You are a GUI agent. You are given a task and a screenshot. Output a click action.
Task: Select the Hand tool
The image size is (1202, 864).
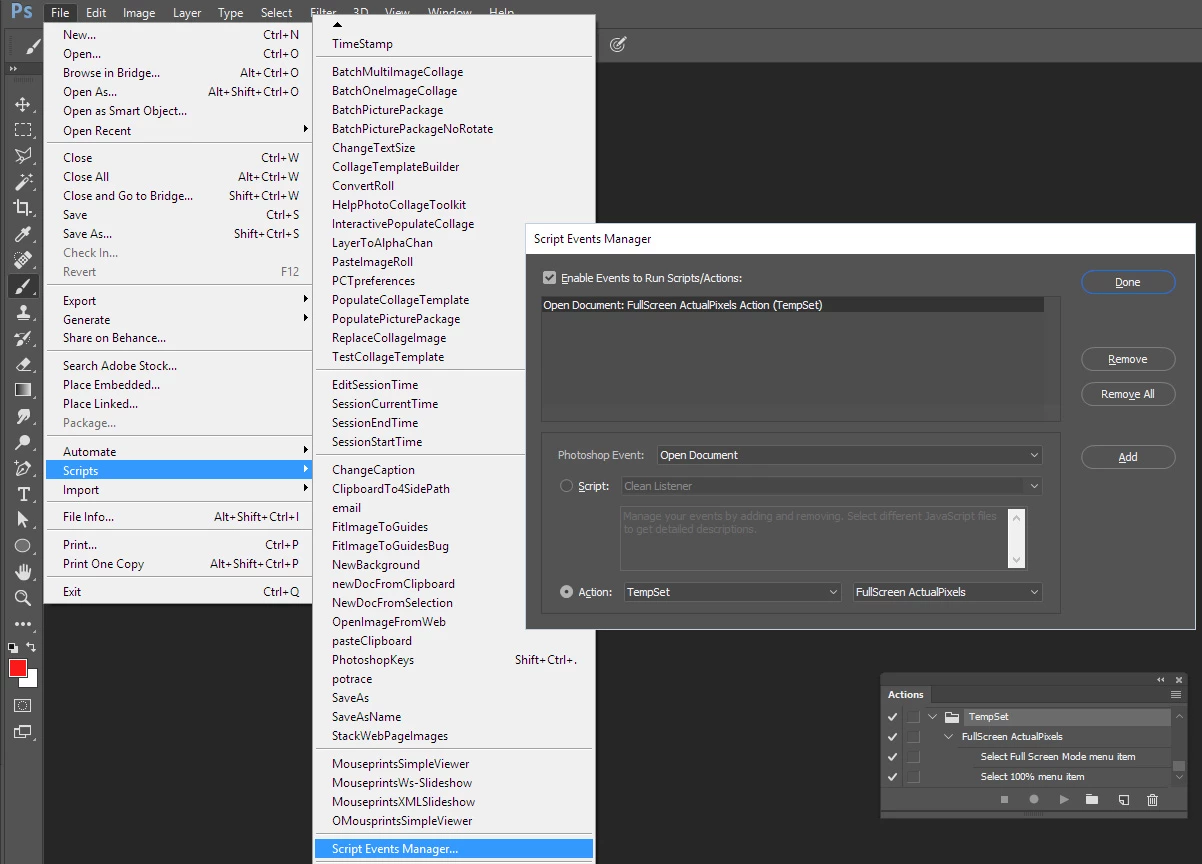[x=22, y=572]
